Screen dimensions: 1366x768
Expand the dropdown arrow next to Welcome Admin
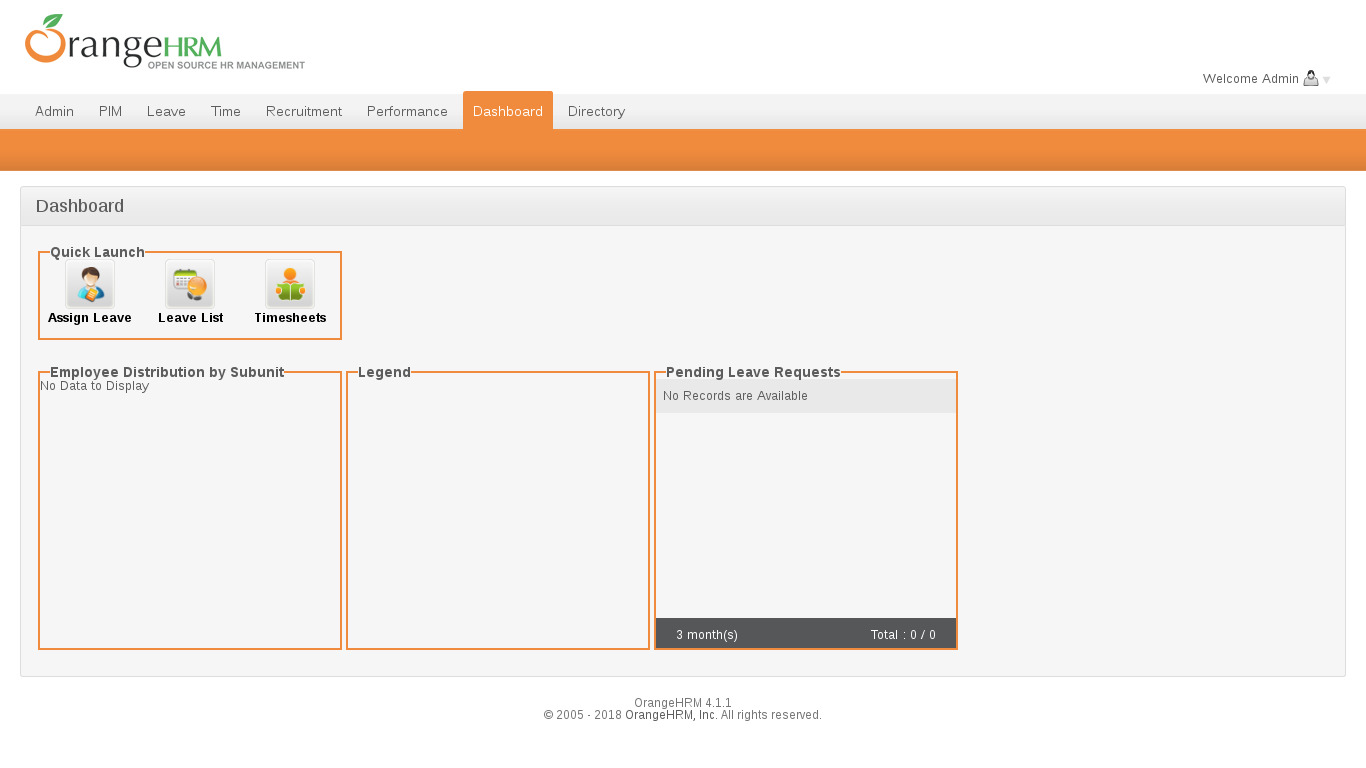click(1327, 80)
